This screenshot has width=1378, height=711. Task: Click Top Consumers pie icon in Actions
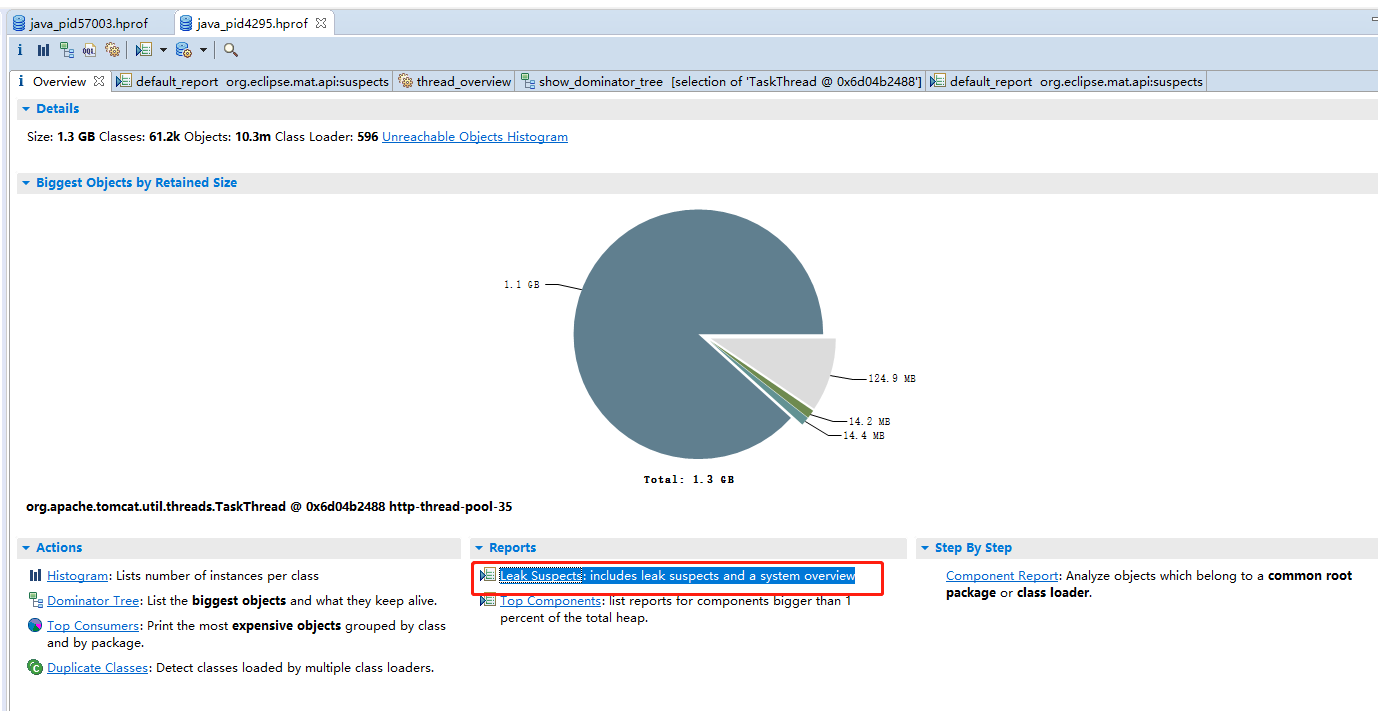[36, 626]
